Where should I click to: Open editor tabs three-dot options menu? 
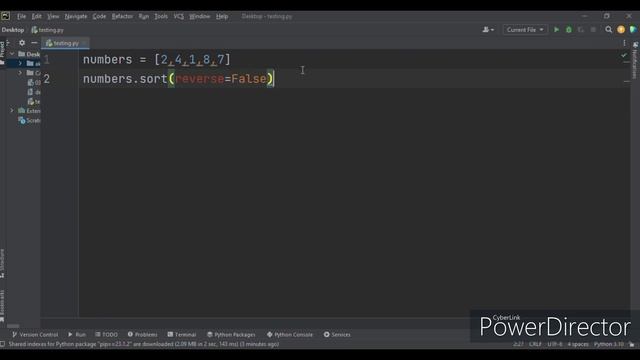(x=624, y=43)
